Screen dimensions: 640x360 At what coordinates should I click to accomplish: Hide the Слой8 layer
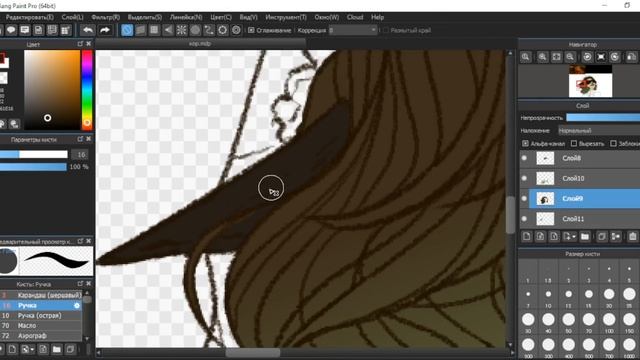point(524,158)
